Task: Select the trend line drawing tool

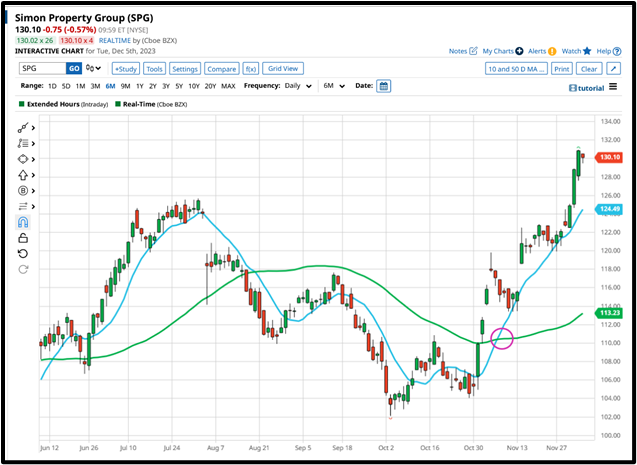Action: 23,128
